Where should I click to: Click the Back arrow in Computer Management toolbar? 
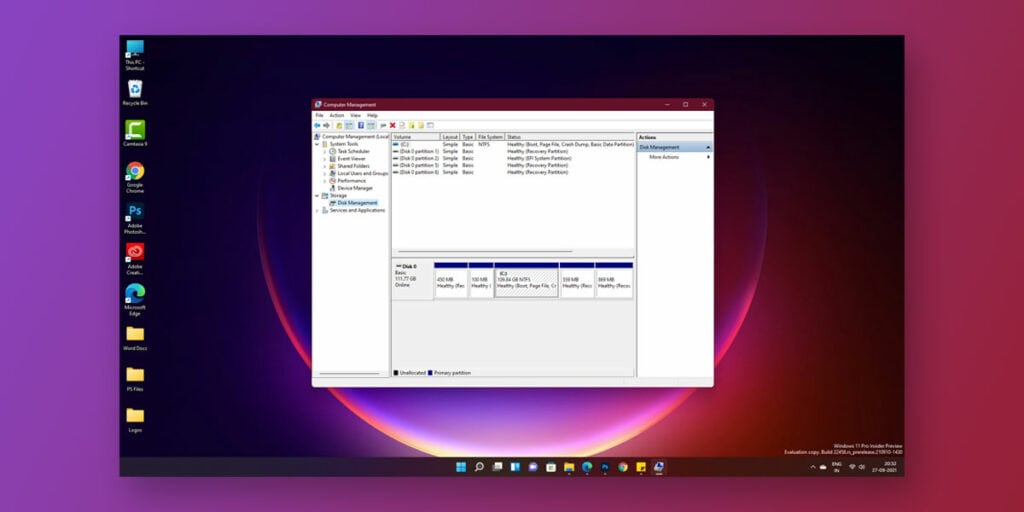(x=317, y=125)
